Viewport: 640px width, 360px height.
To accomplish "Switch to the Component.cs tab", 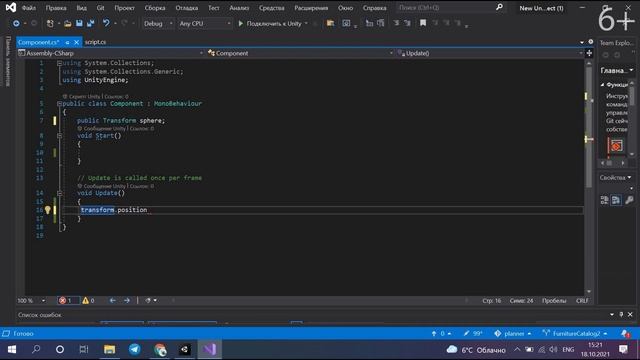I will click(x=39, y=42).
